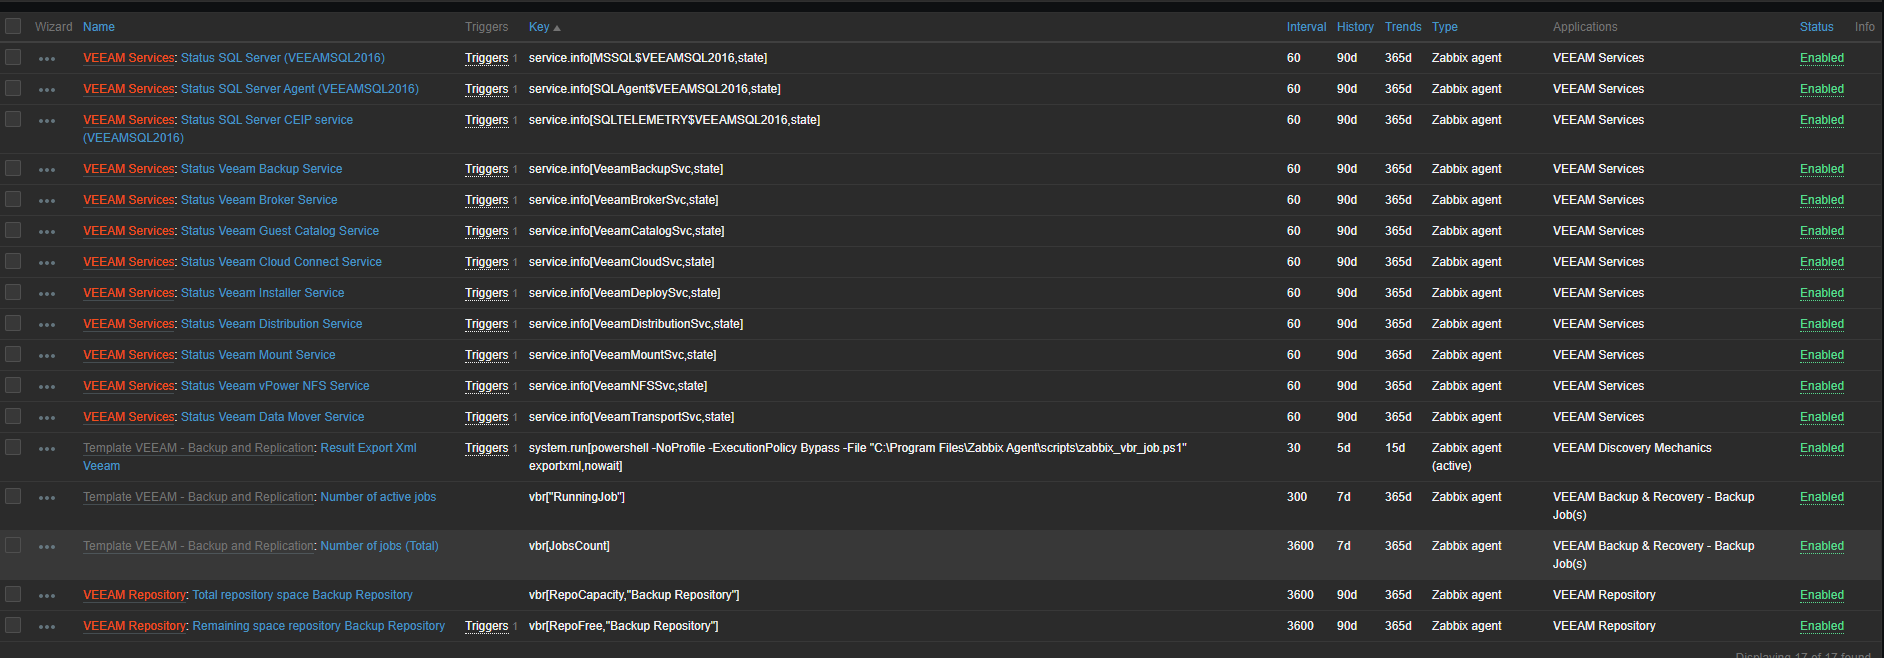Image resolution: width=1884 pixels, height=658 pixels.
Task: Select checkbox for Remaining space repository row
Action: [13, 625]
